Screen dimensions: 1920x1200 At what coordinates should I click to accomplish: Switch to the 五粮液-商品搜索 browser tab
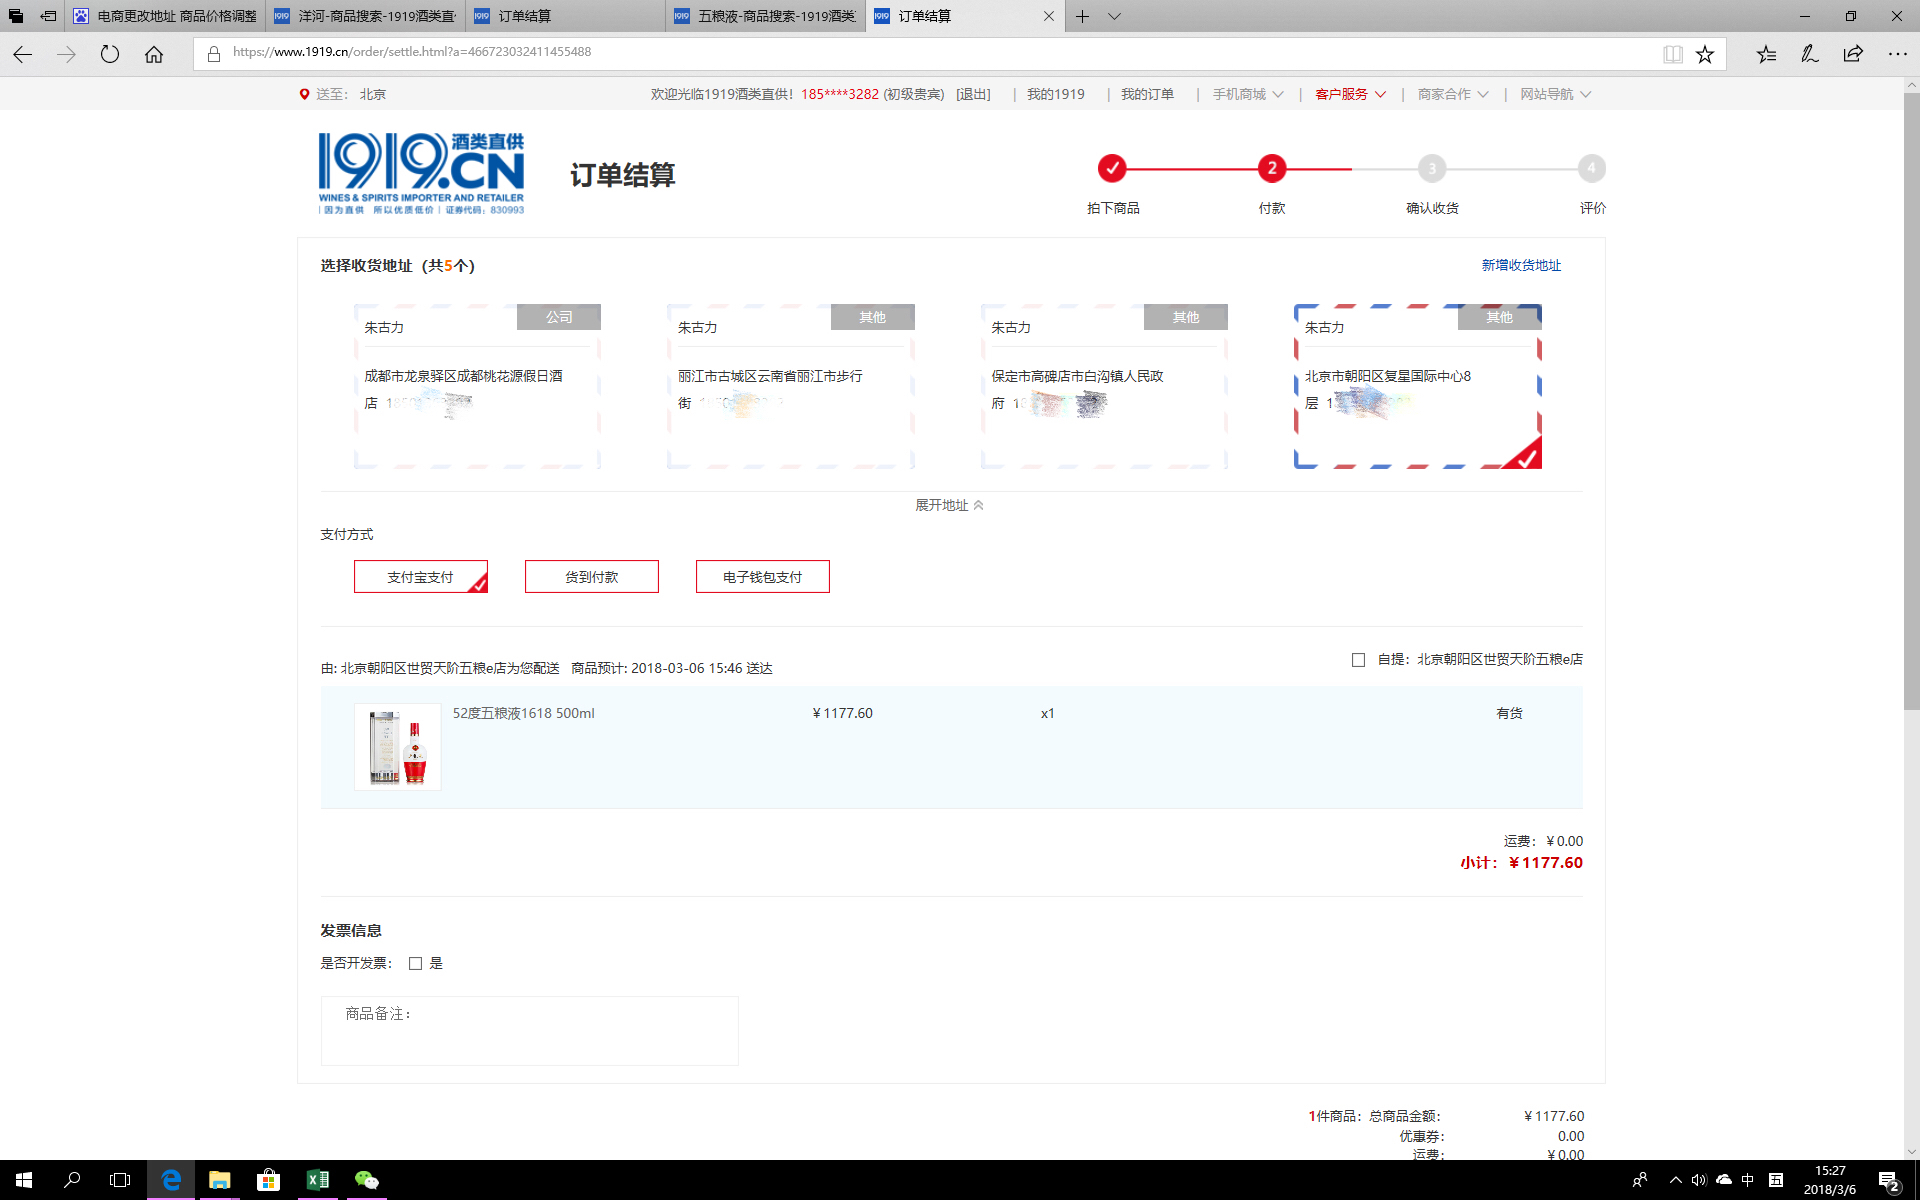[x=766, y=16]
